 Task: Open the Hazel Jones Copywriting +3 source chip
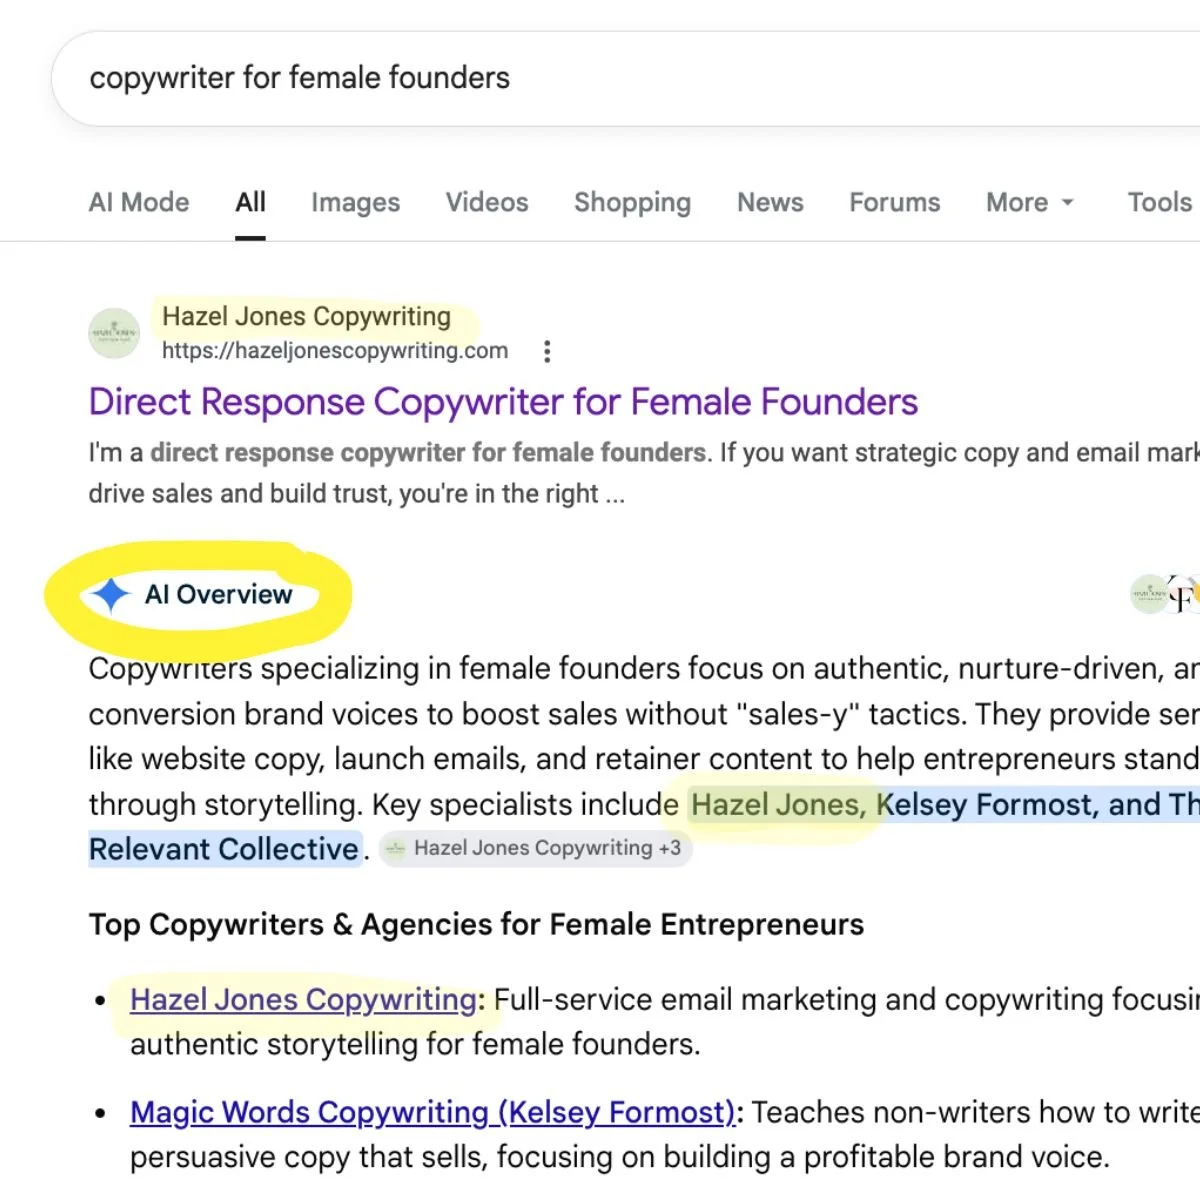[x=536, y=849]
